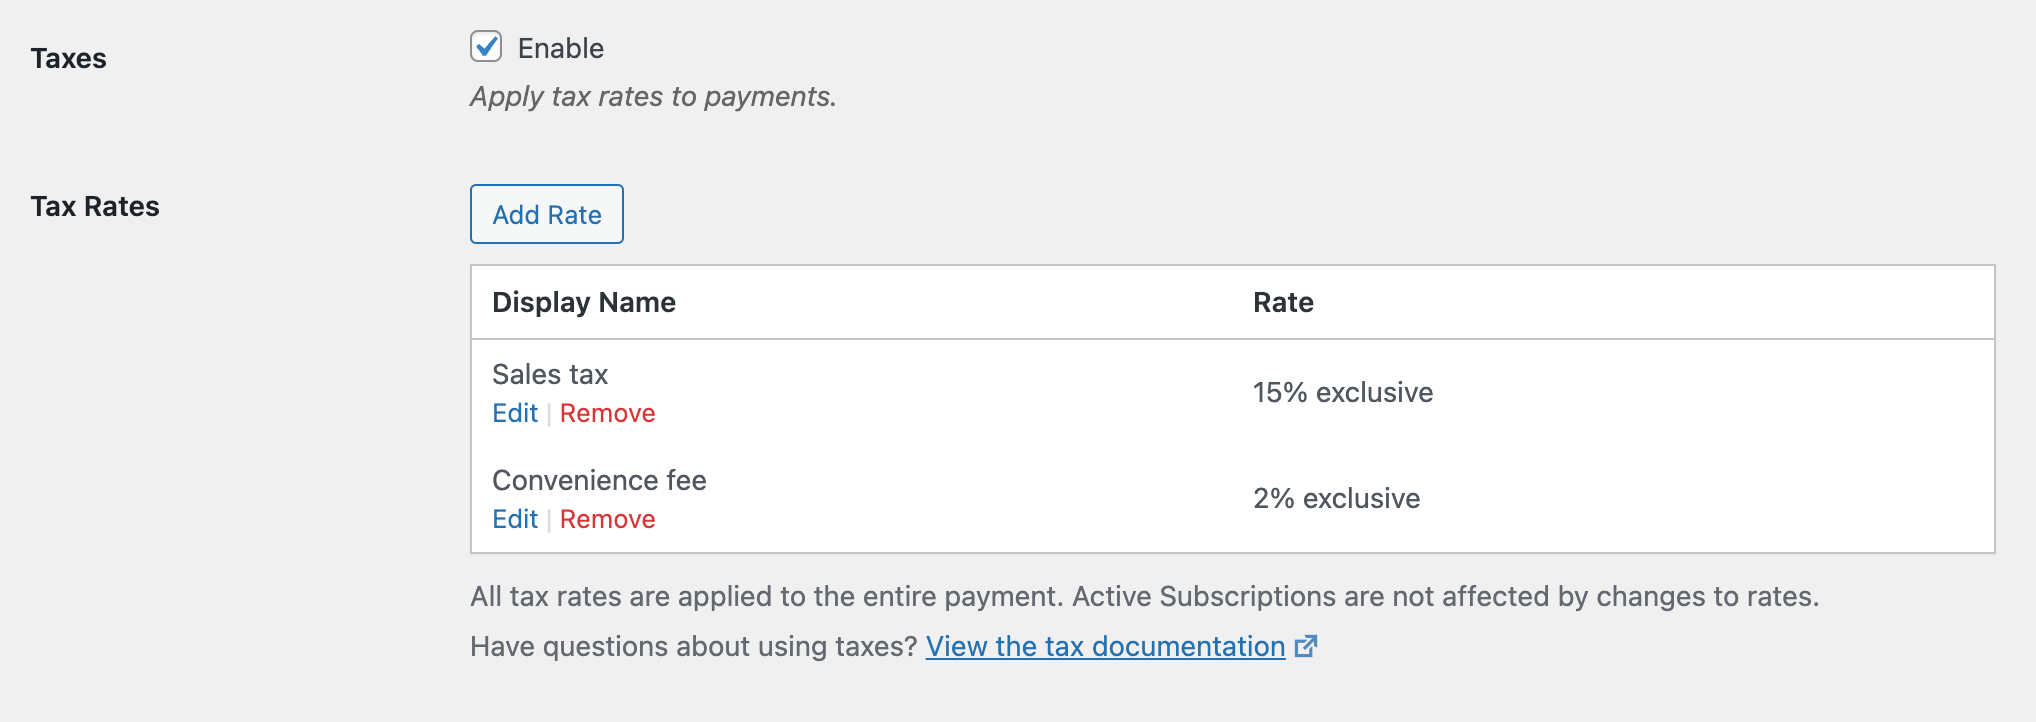Click the Tax Rates section label

point(95,206)
